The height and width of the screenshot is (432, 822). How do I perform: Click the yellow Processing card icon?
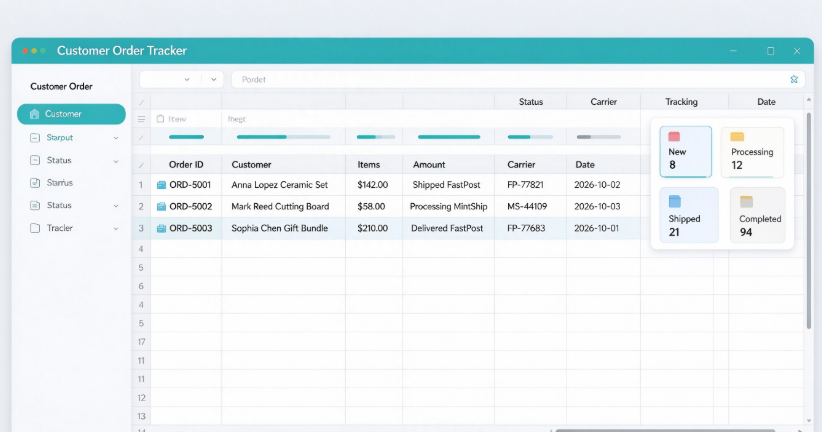pos(737,137)
